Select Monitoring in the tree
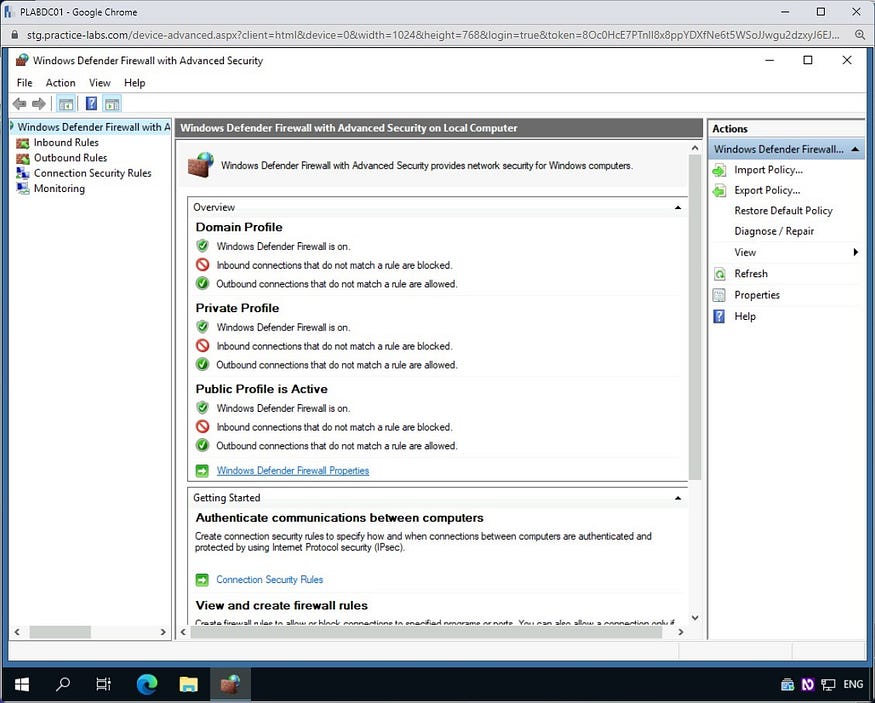The height and width of the screenshot is (703, 875). 59,189
